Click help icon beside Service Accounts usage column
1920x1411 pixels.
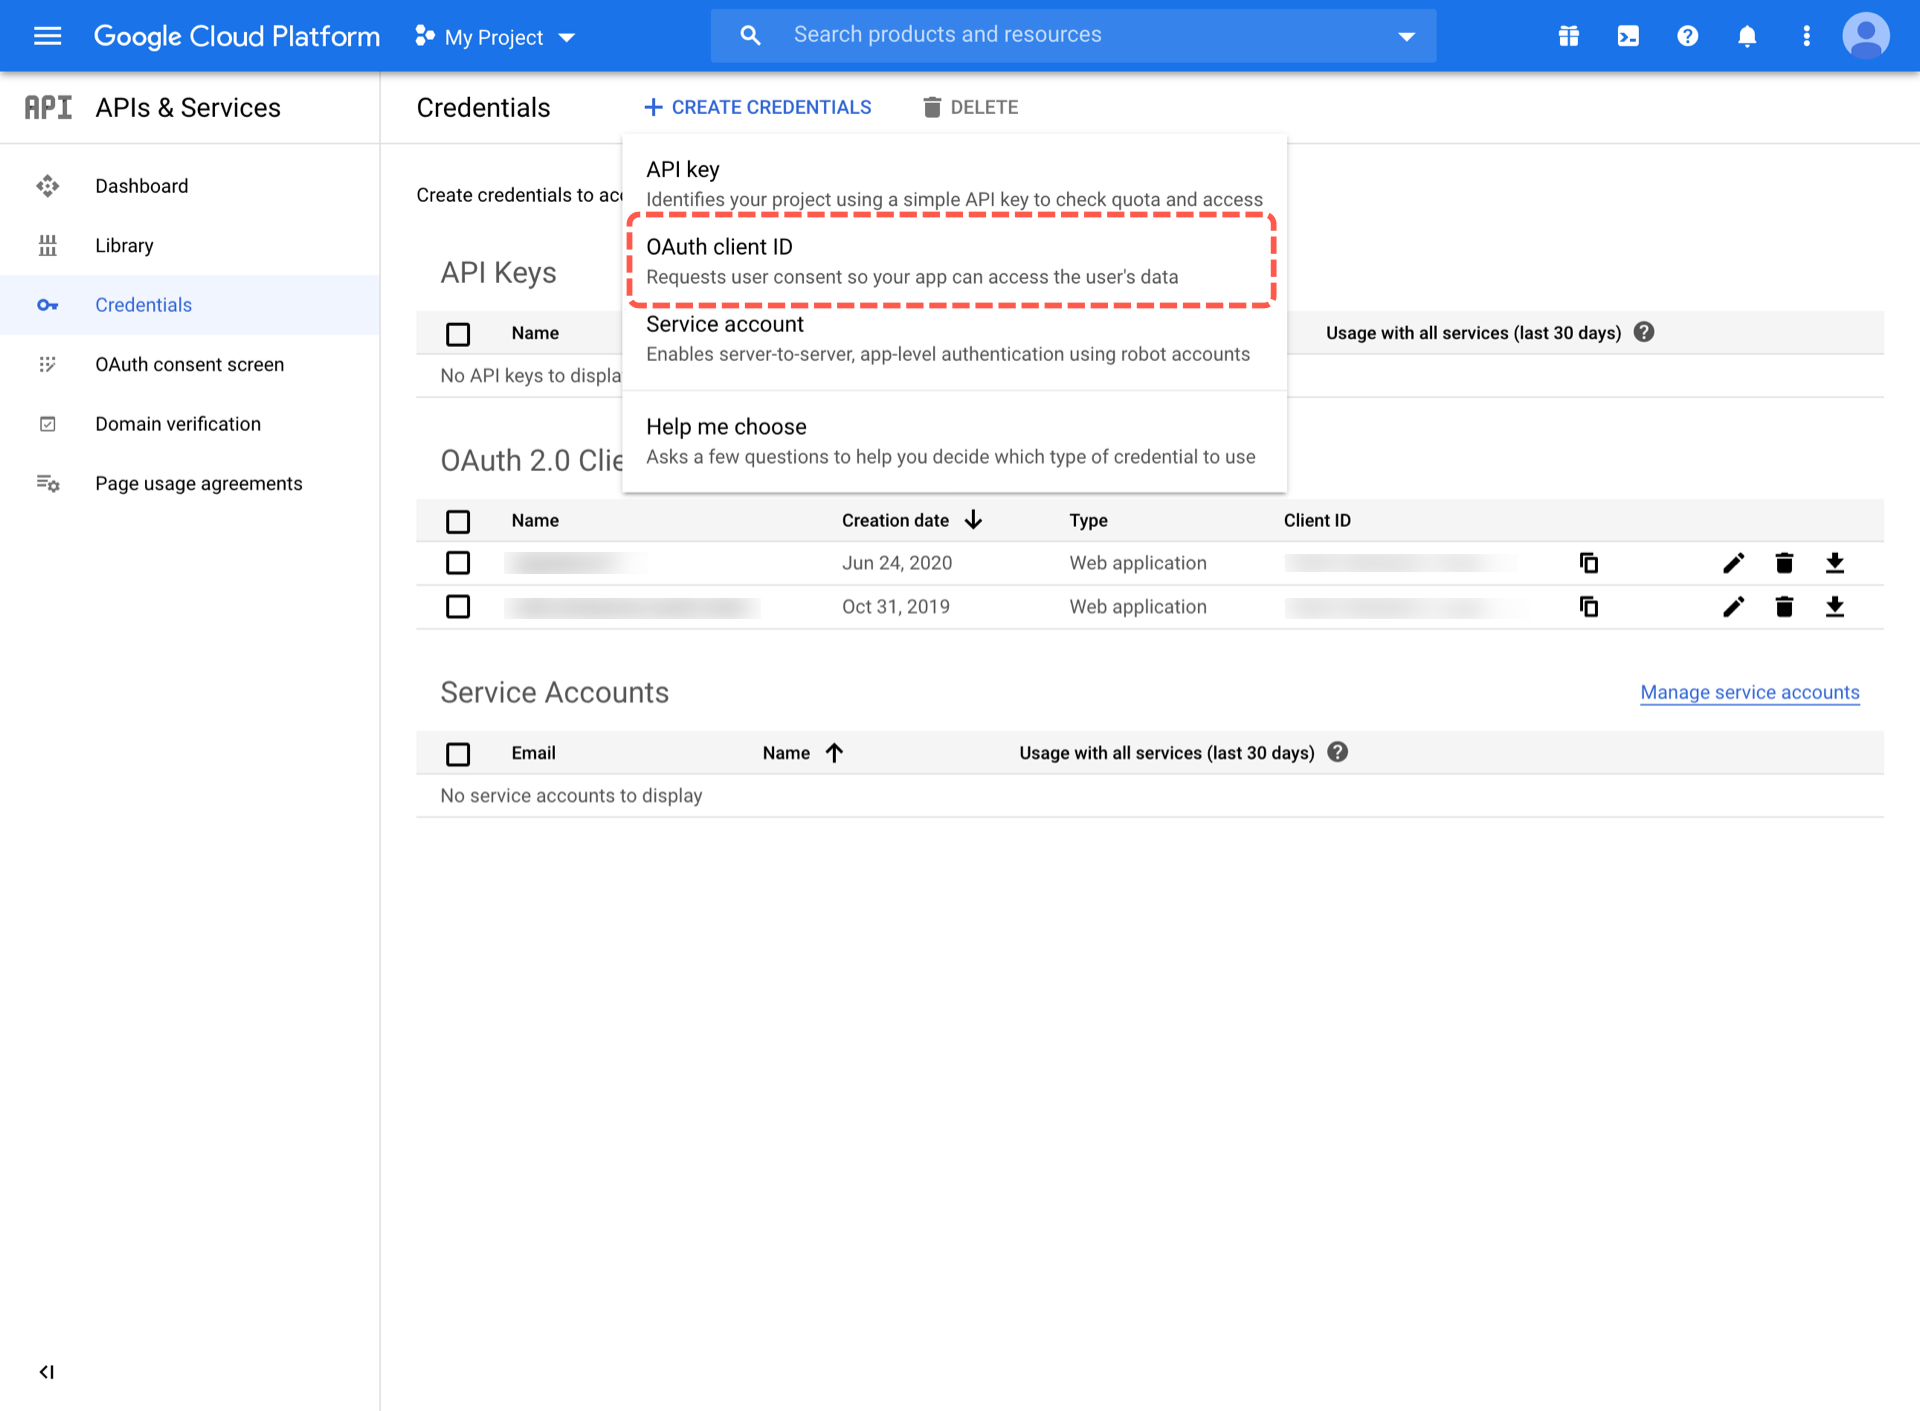click(x=1337, y=752)
